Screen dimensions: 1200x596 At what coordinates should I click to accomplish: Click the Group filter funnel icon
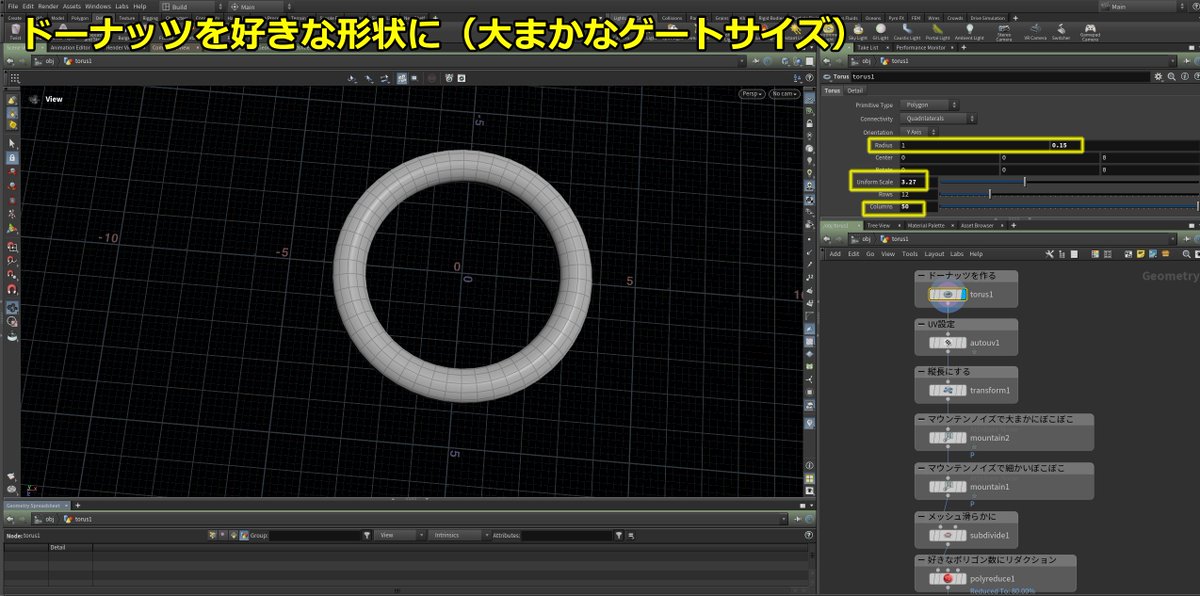(x=367, y=535)
